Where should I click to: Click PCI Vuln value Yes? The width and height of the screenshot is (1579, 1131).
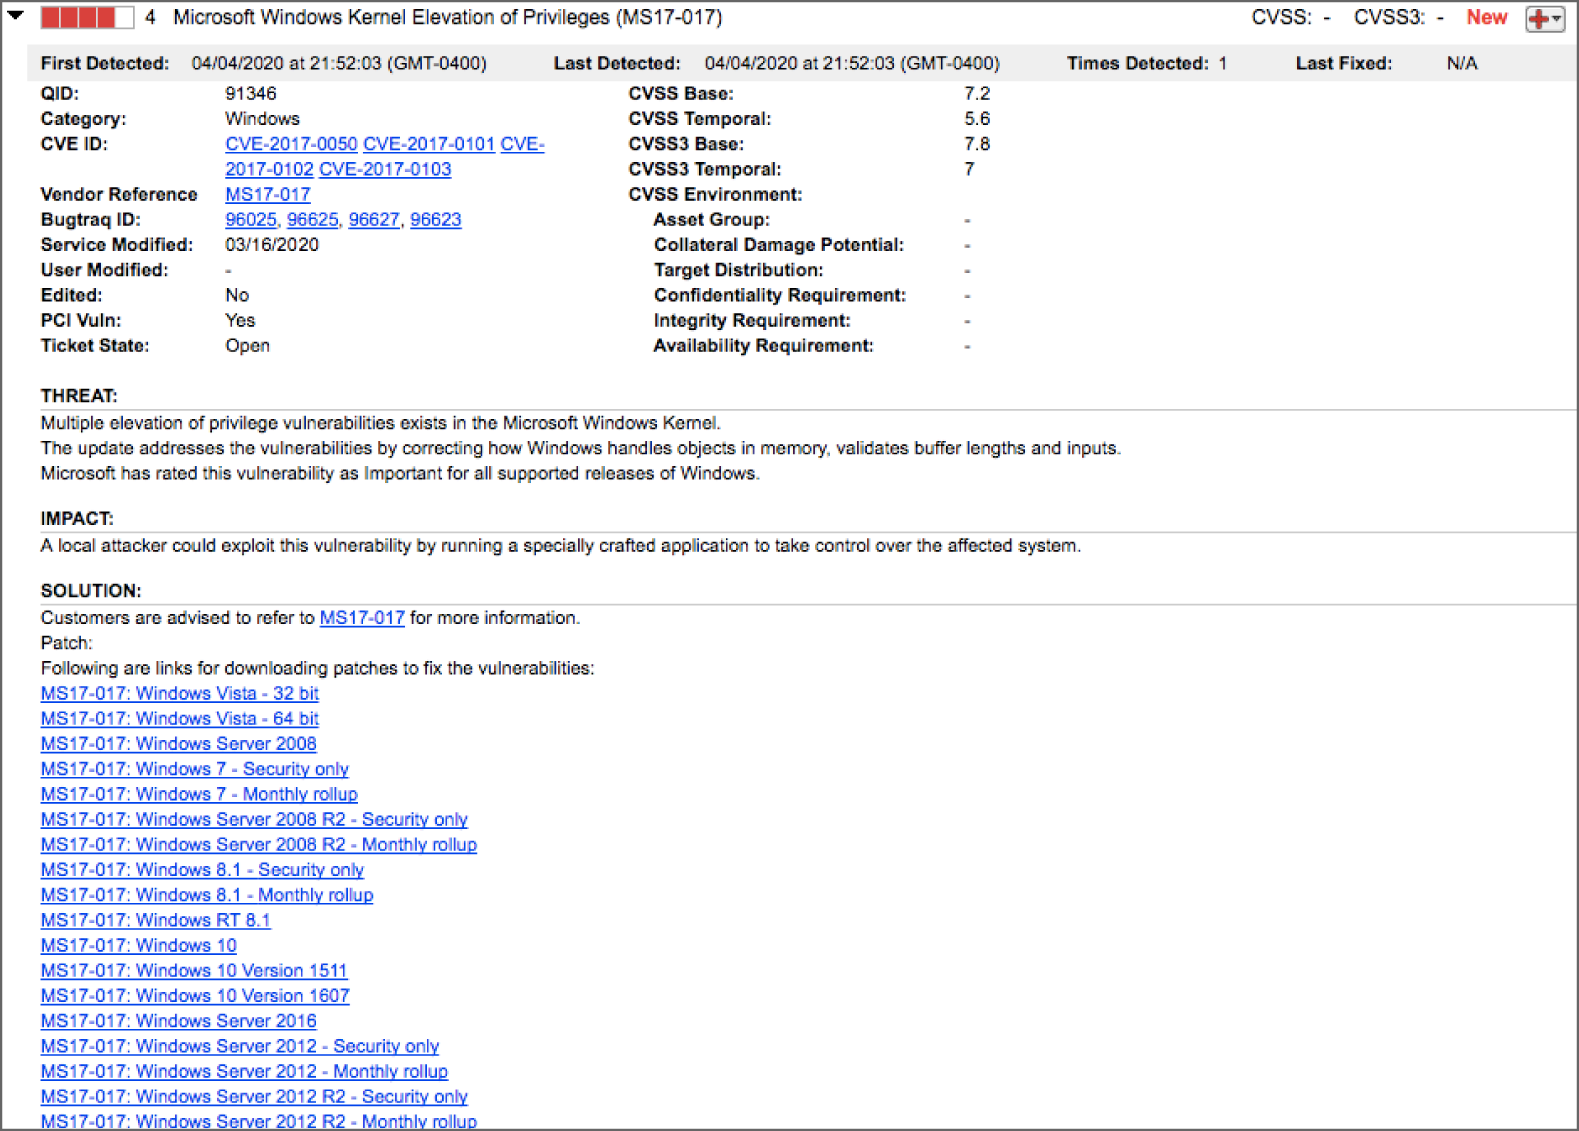point(240,321)
